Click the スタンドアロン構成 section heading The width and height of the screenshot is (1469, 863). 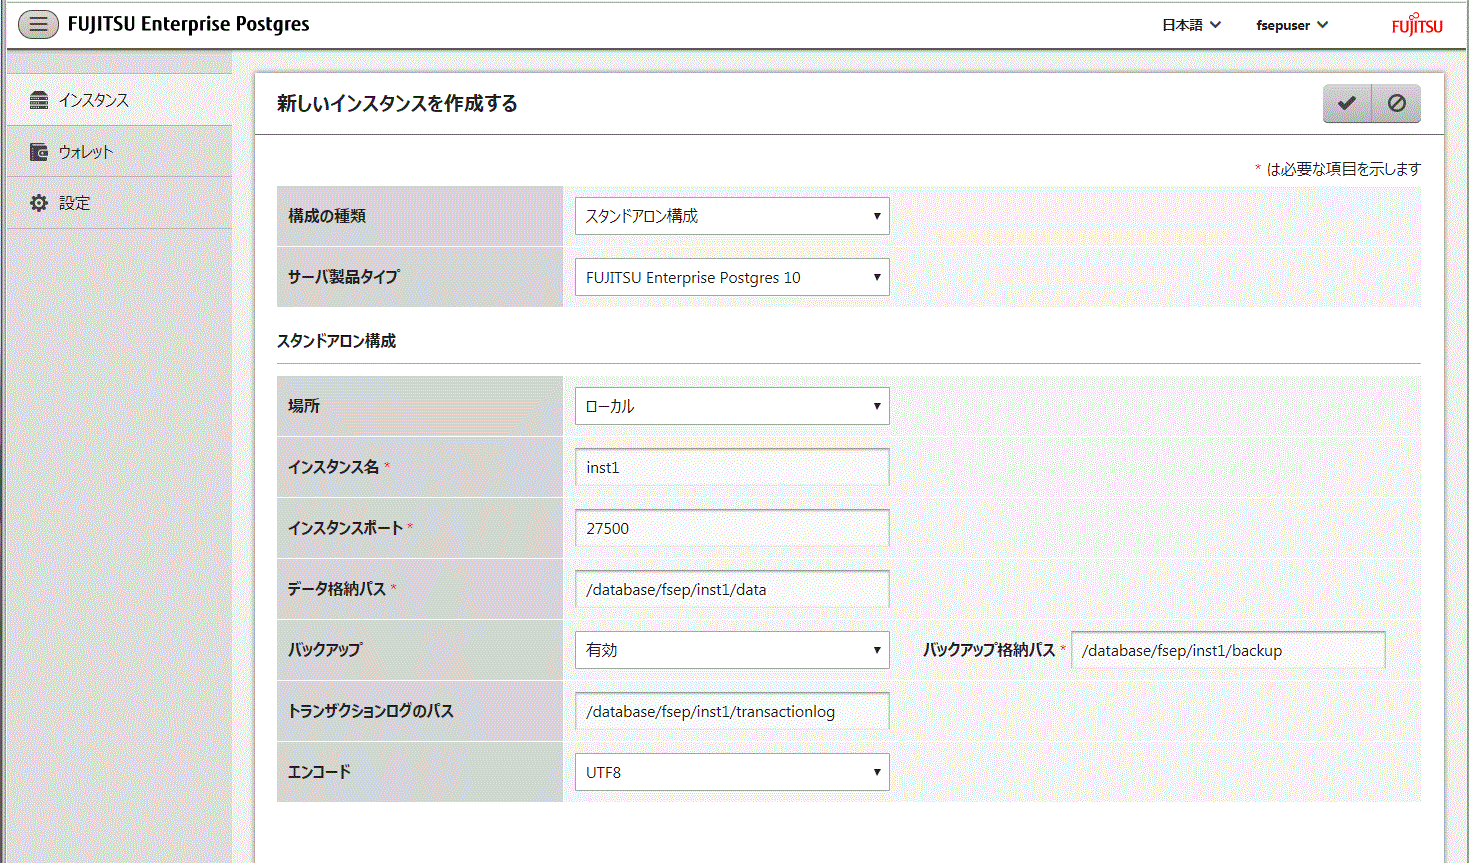click(336, 341)
